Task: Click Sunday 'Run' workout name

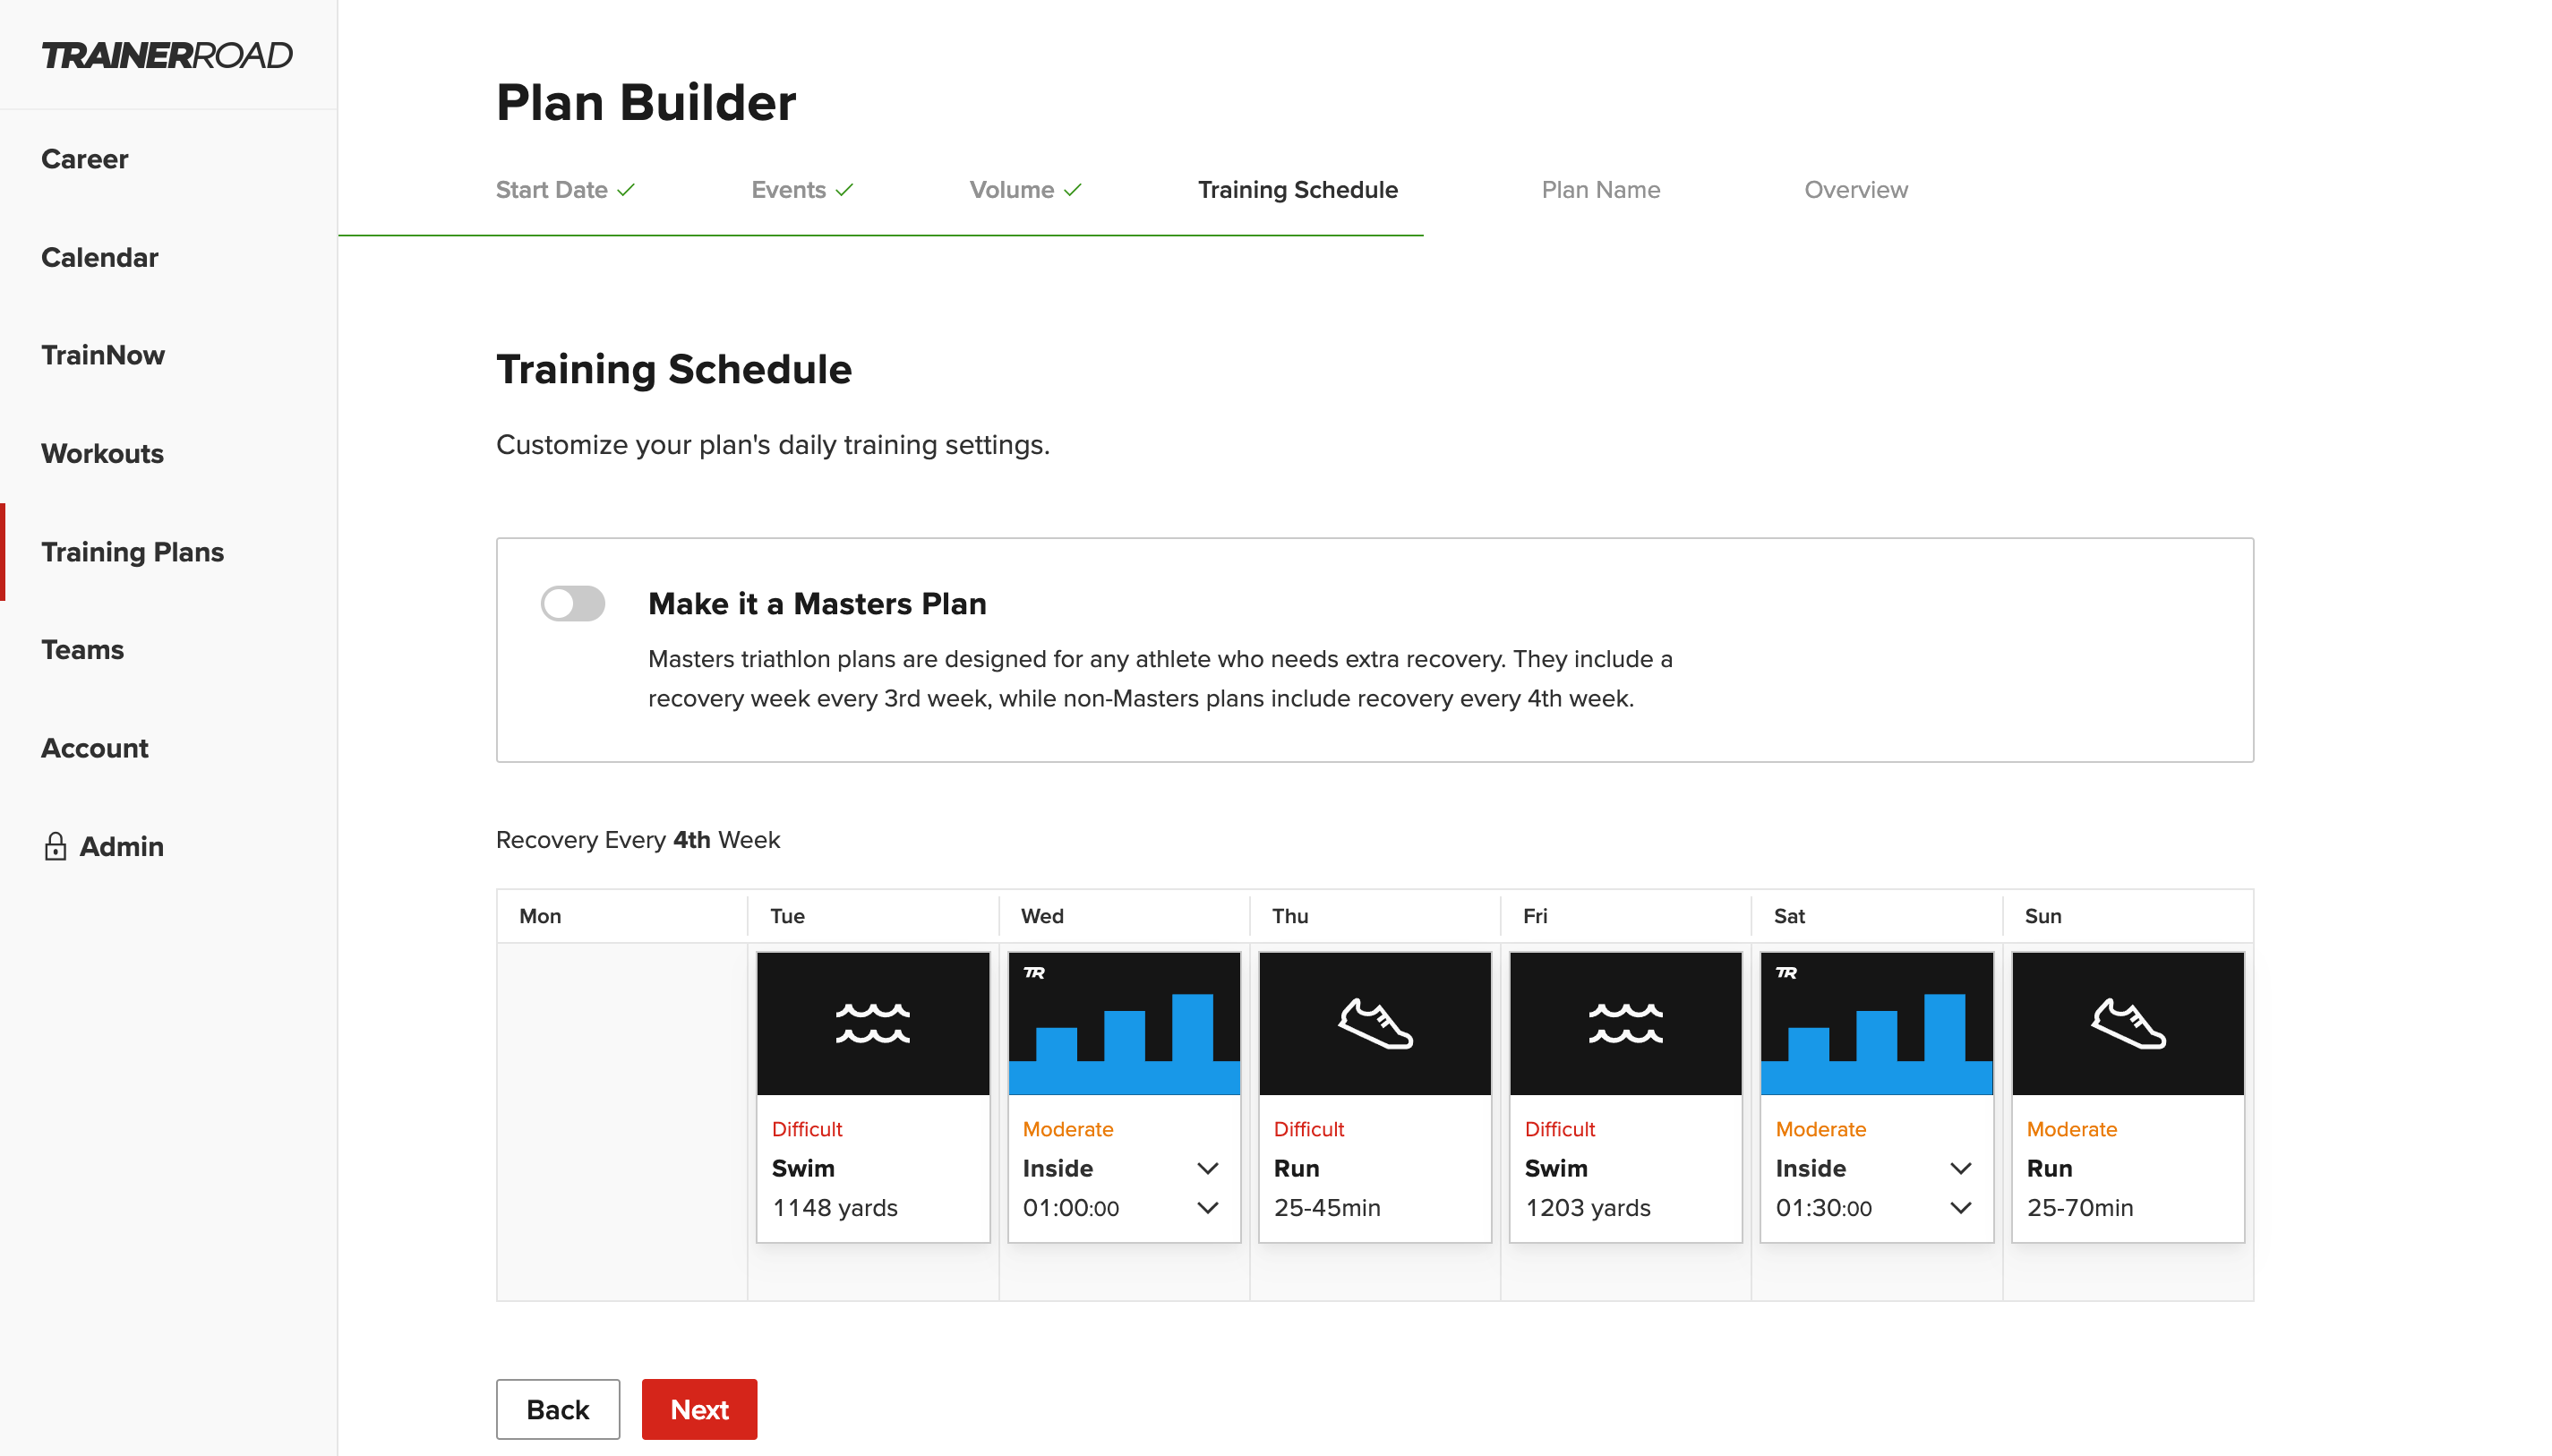Action: [x=2050, y=1168]
